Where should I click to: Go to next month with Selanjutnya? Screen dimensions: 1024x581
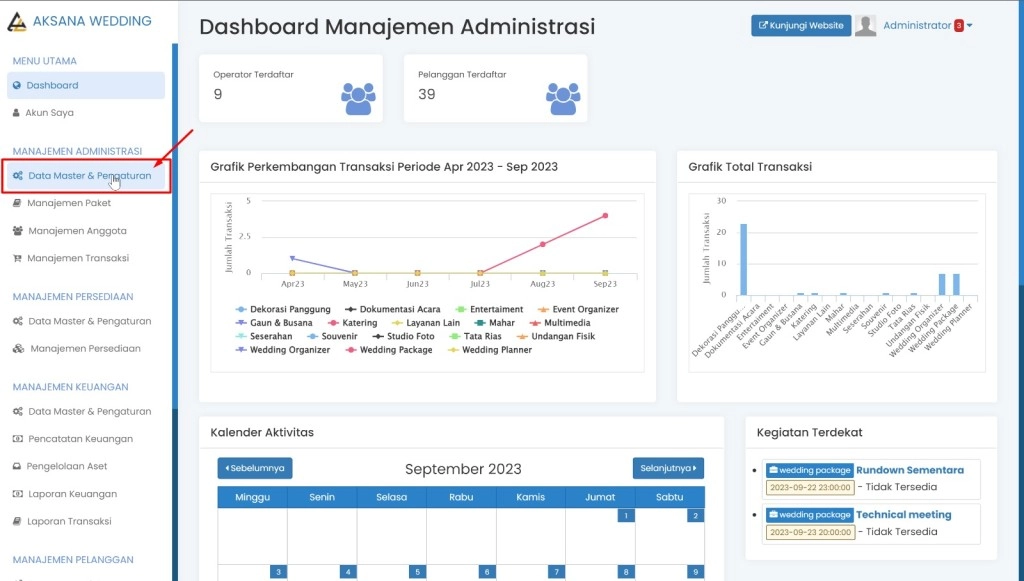(668, 468)
